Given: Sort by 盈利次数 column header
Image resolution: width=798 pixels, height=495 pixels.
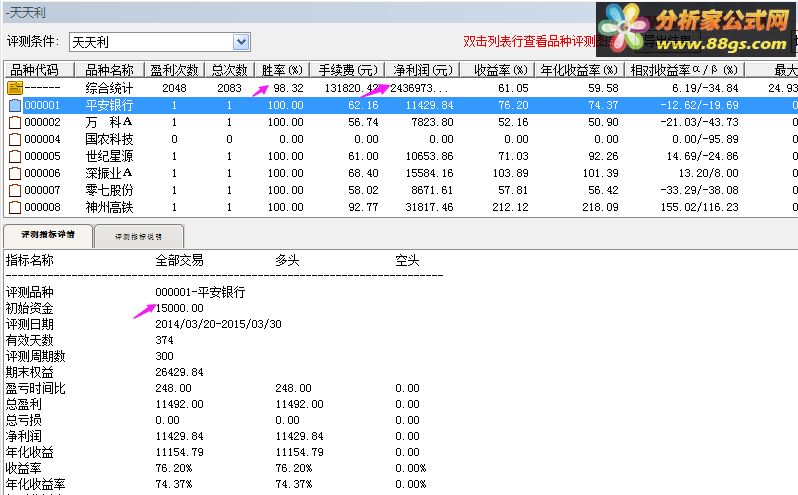Looking at the screenshot, I should tap(175, 70).
